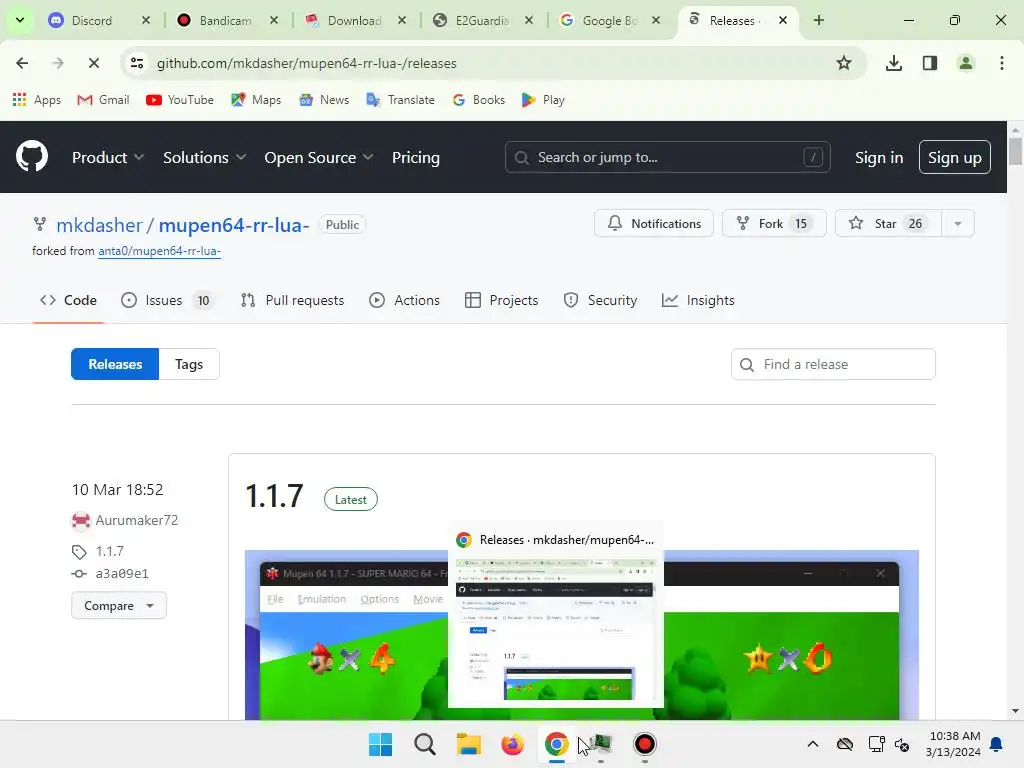Open a new browser tab
1024x768 pixels.
pyautogui.click(x=819, y=20)
